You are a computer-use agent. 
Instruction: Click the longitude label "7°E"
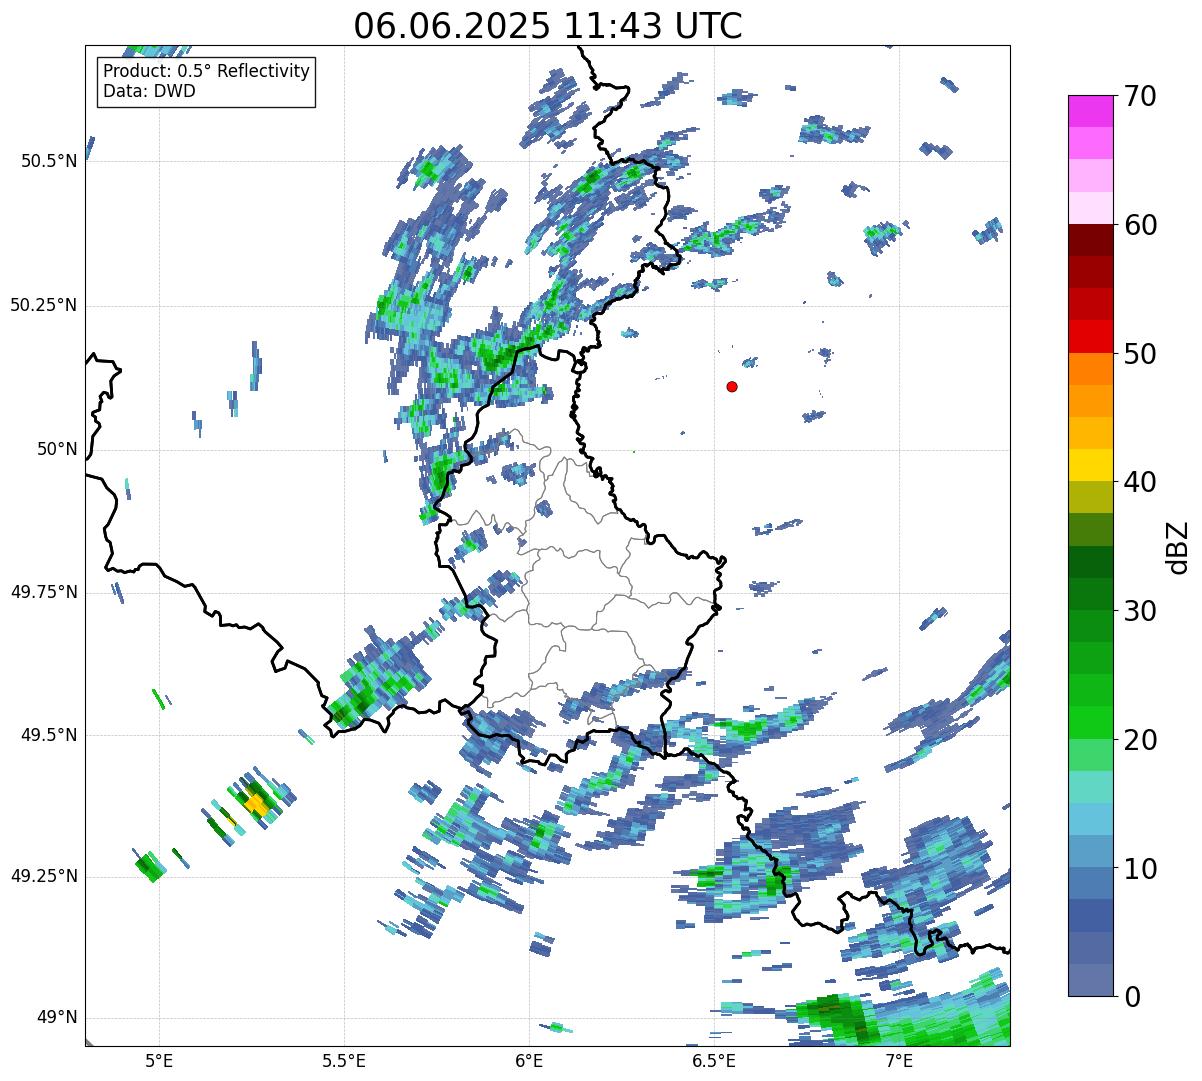point(899,1060)
